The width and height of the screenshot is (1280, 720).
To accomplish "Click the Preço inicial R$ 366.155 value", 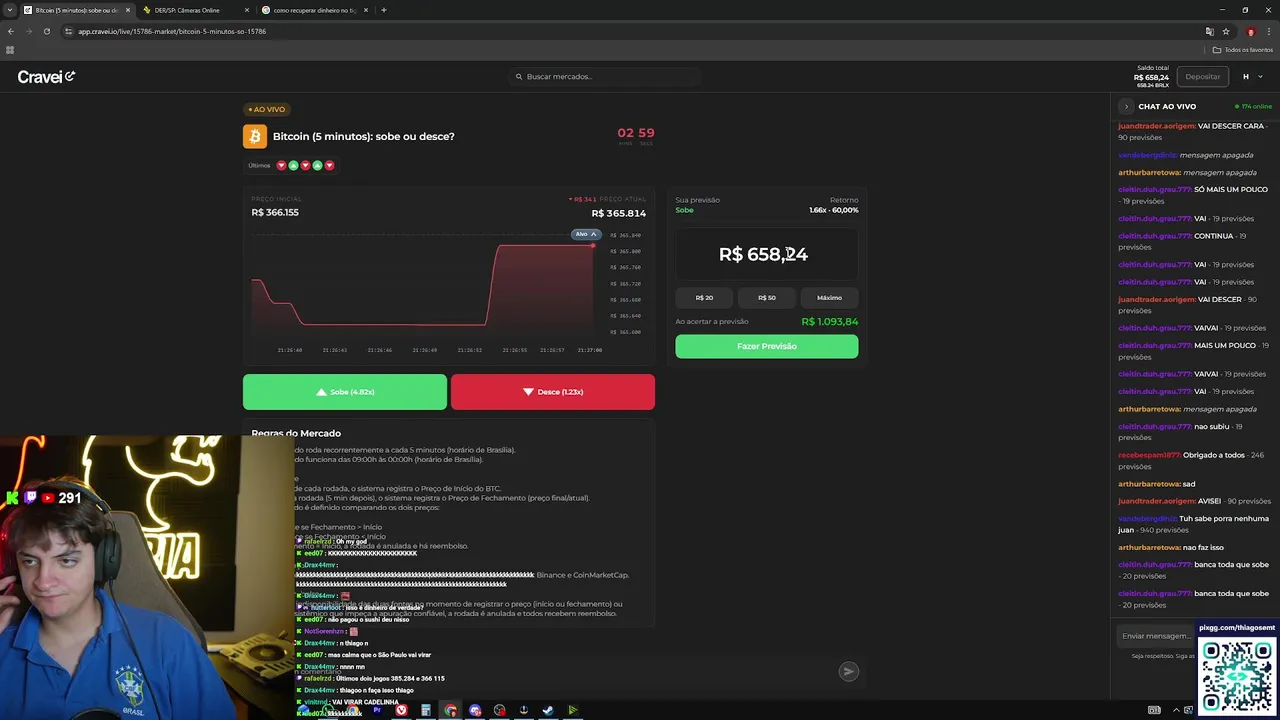I will 275,212.
